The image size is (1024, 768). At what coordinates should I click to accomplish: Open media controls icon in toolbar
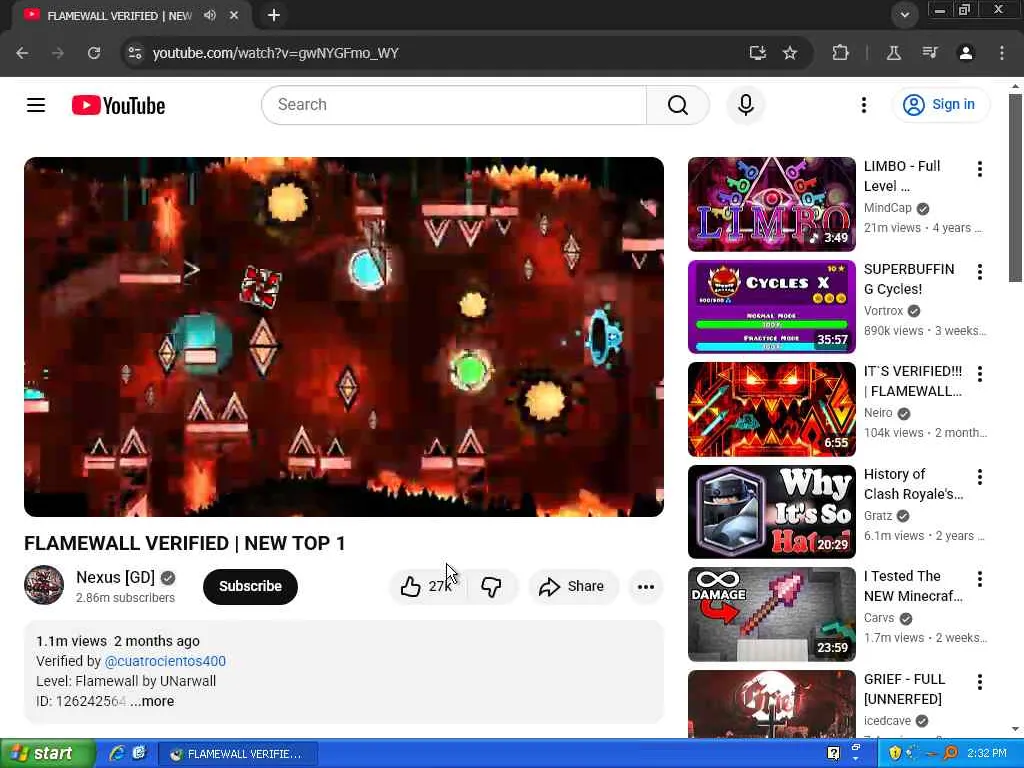930,53
